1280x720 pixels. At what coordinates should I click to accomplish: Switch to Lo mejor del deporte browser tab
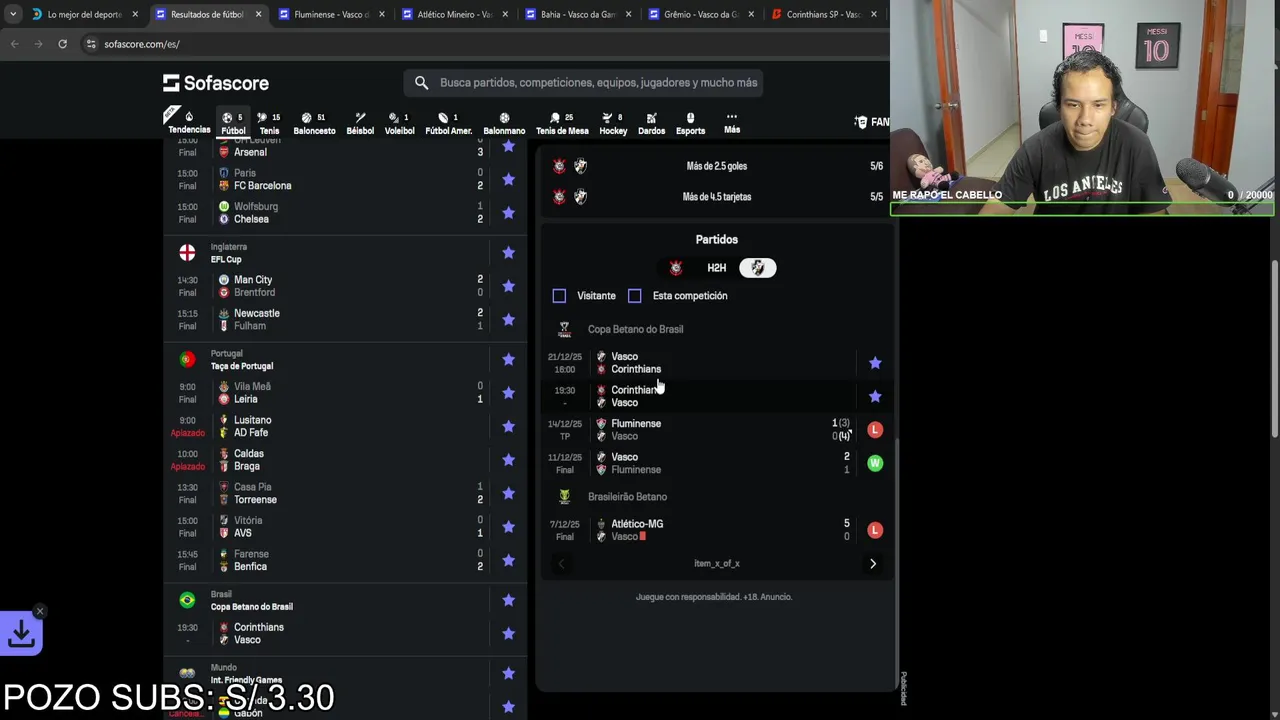(x=83, y=15)
